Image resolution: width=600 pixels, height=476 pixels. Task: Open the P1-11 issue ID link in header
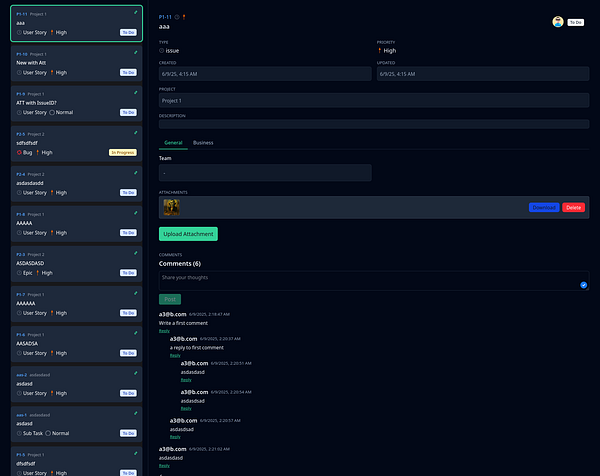(x=165, y=17)
